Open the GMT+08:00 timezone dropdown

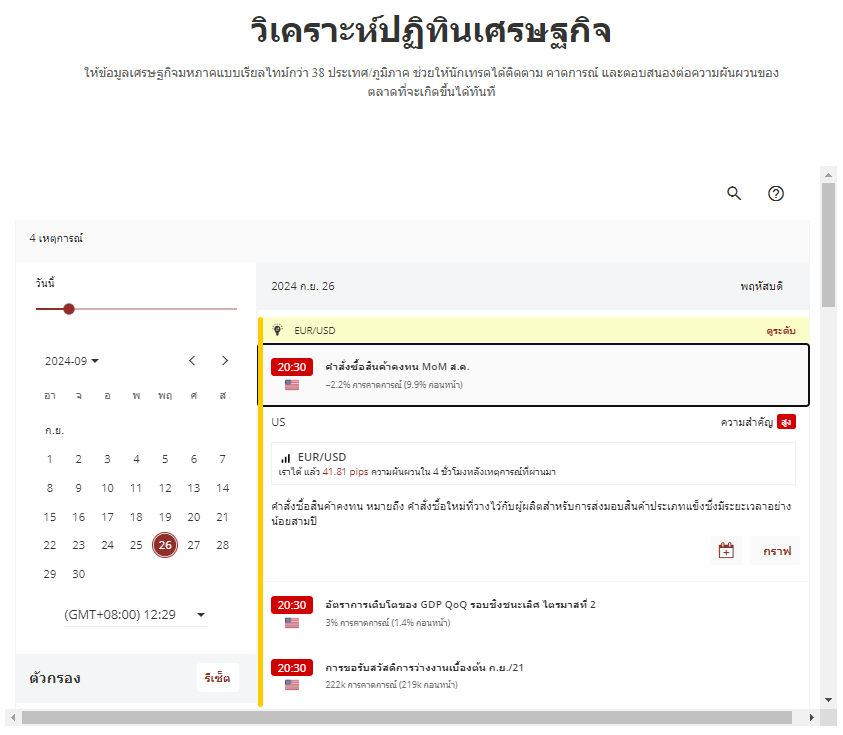[135, 615]
